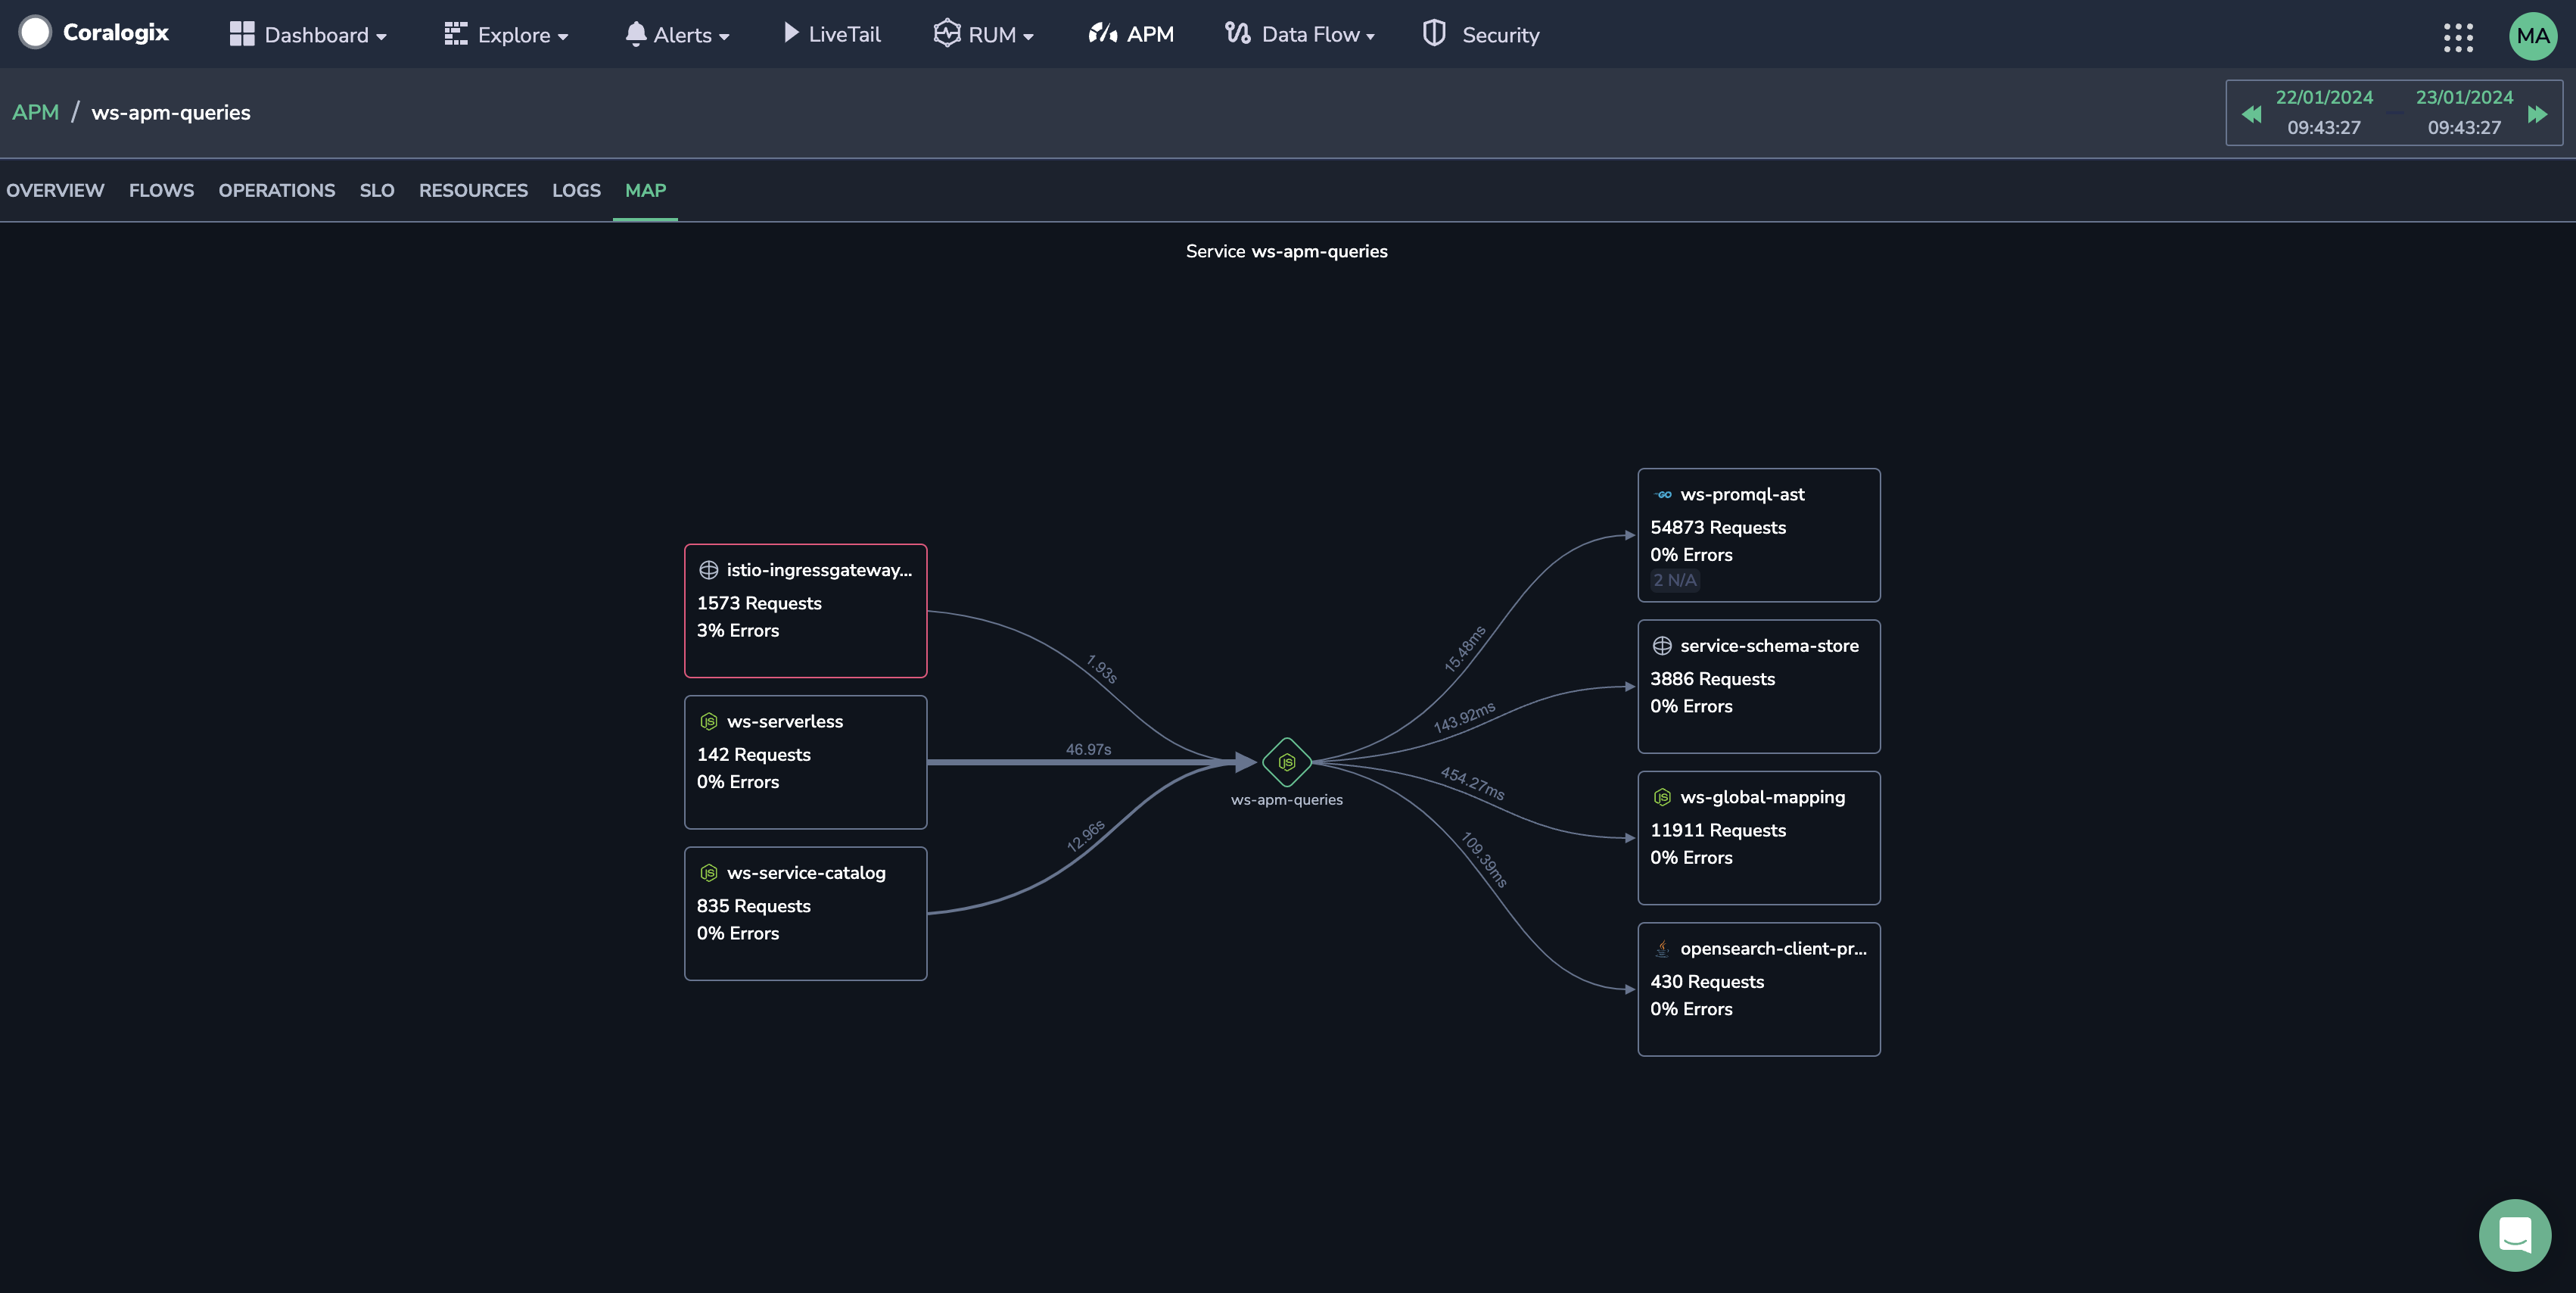Expand the Explore dropdown
Screen dimensions: 2576x1293
507,35
